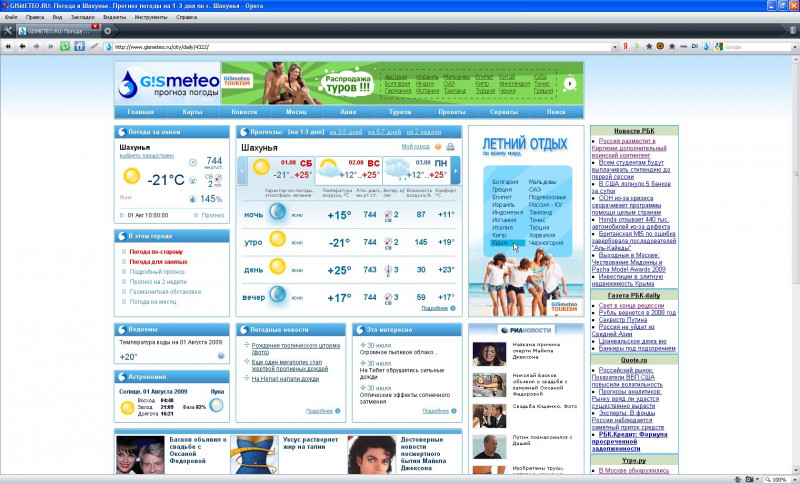Open a new tab with plus button

[108, 31]
